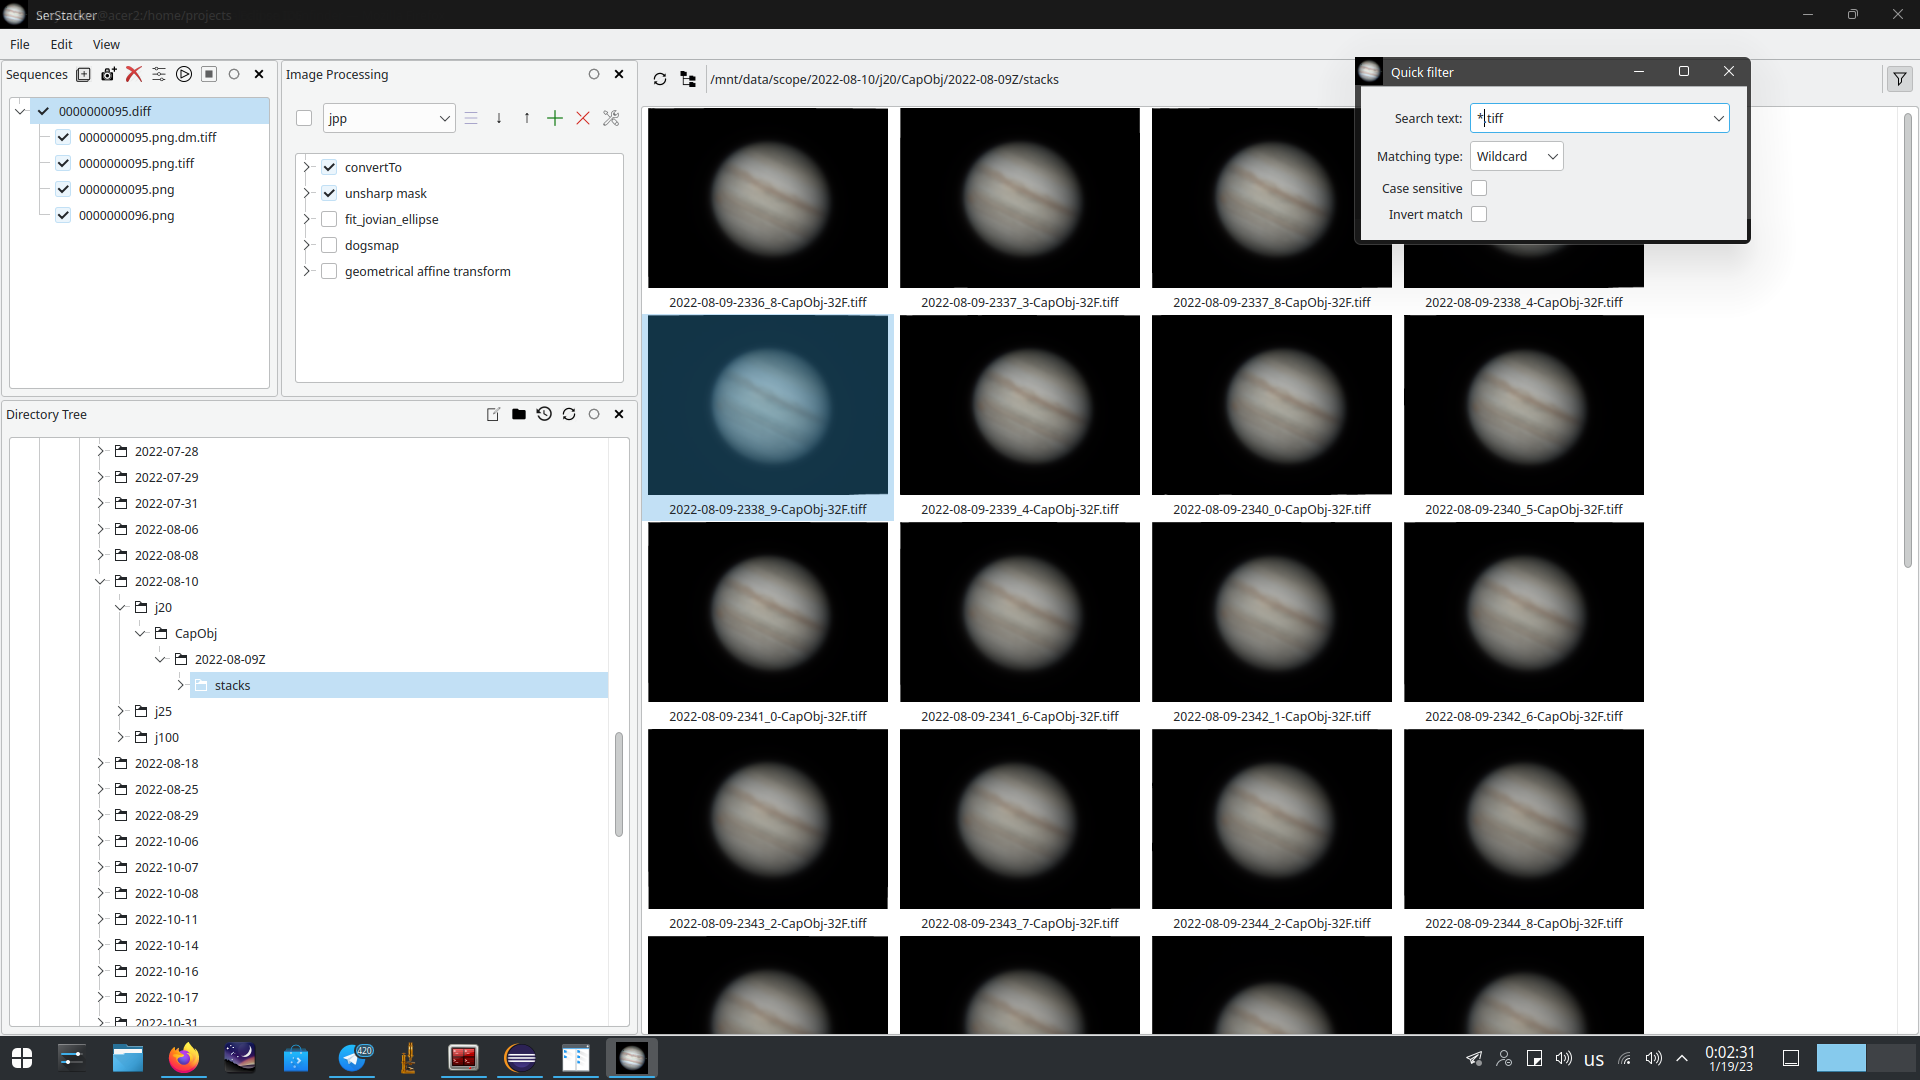Open the sliders options icon in Sequences panel
The width and height of the screenshot is (1920, 1080).
click(158, 74)
